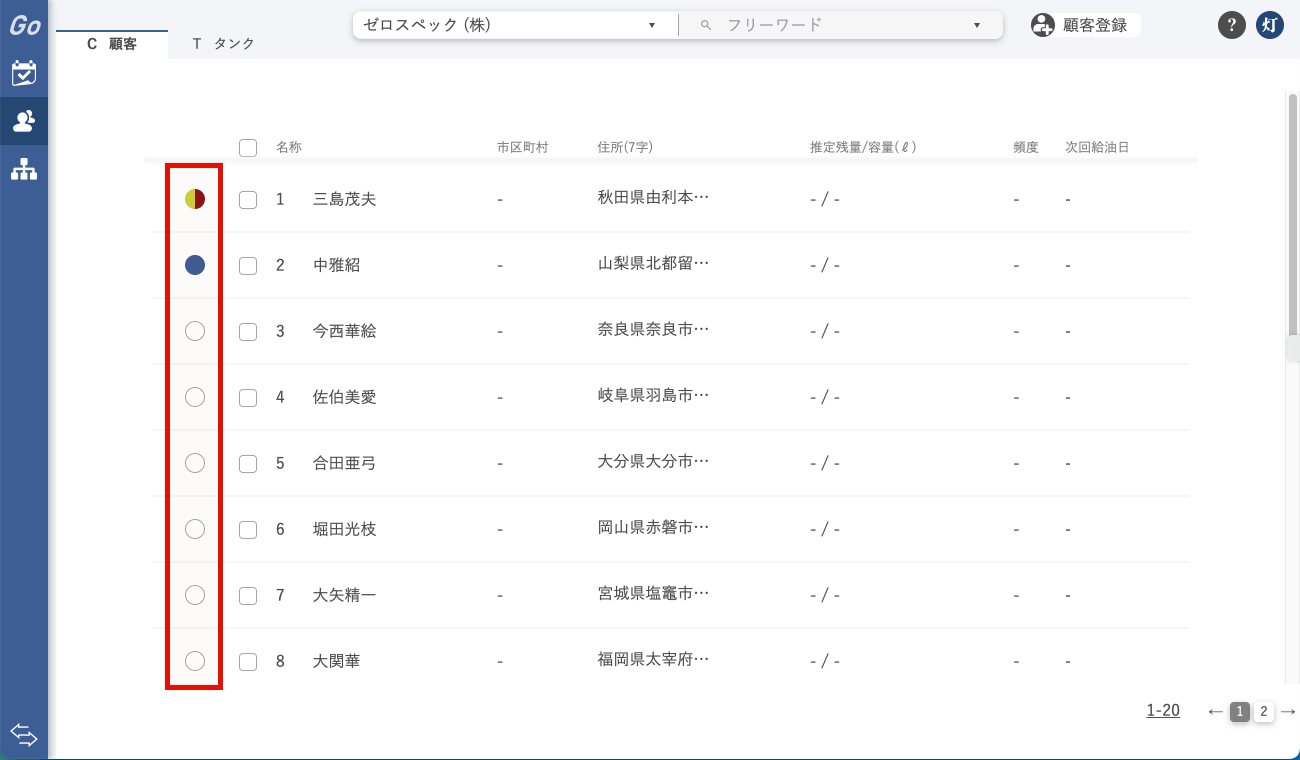Click the help question mark icon
The image size is (1300, 760).
coord(1232,25)
